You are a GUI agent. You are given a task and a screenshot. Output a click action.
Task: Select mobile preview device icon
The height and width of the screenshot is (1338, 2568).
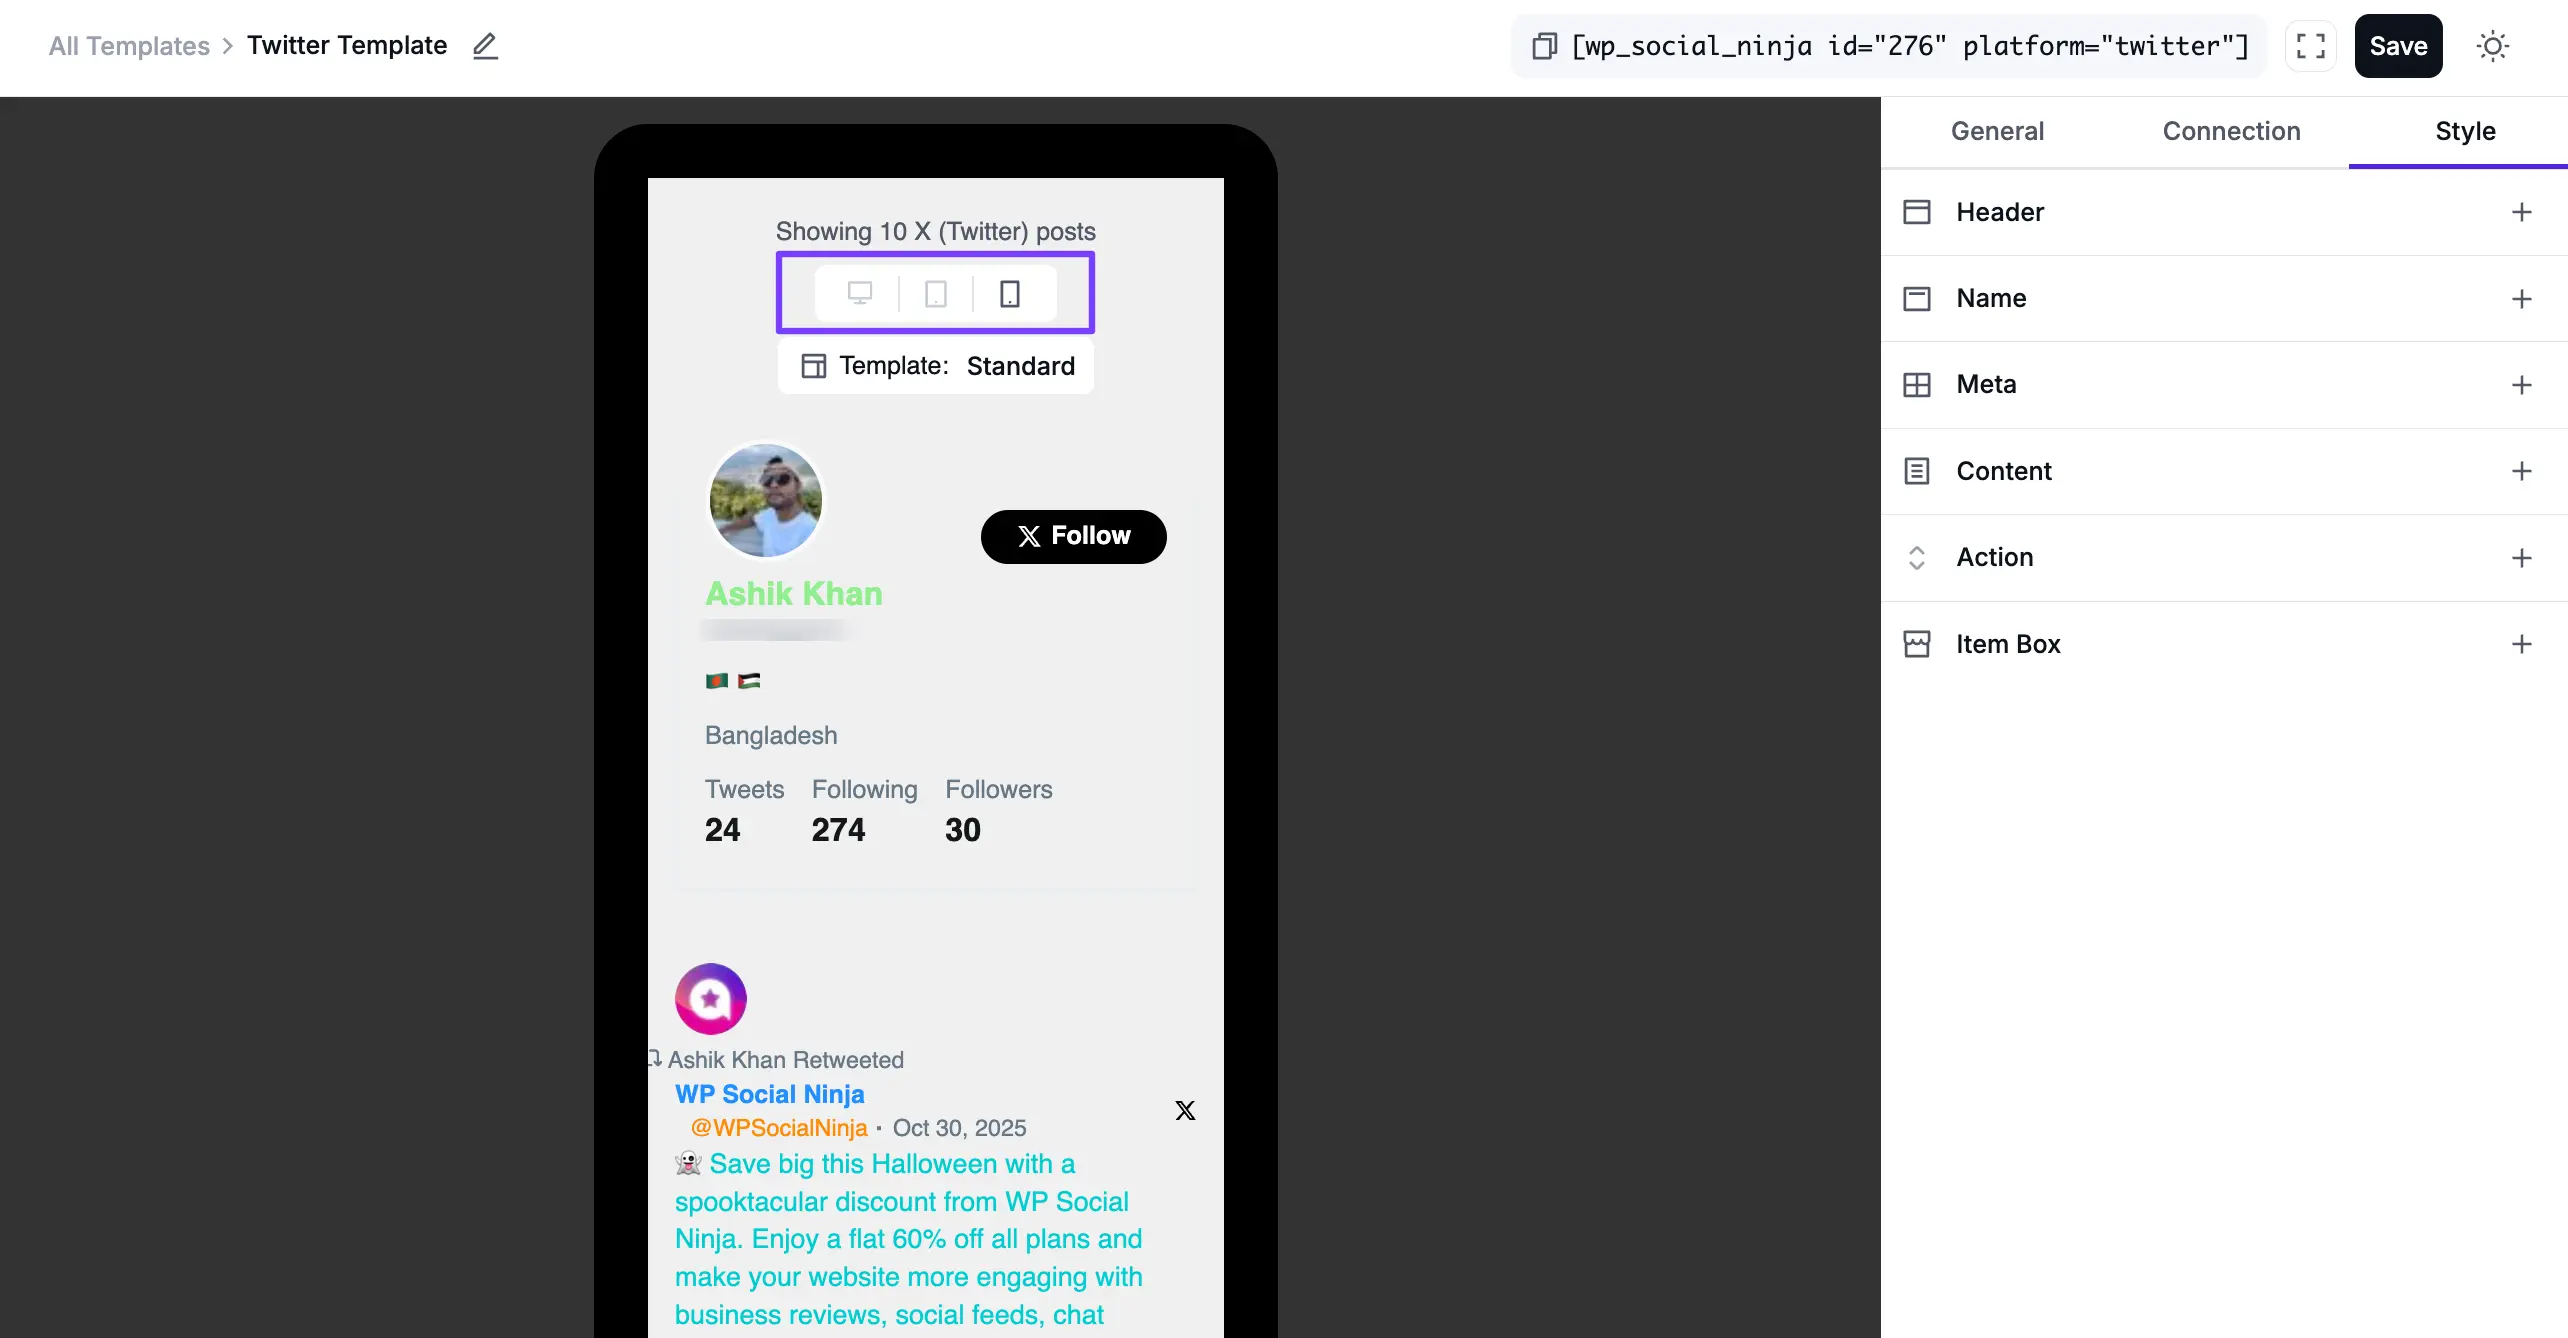click(1010, 293)
